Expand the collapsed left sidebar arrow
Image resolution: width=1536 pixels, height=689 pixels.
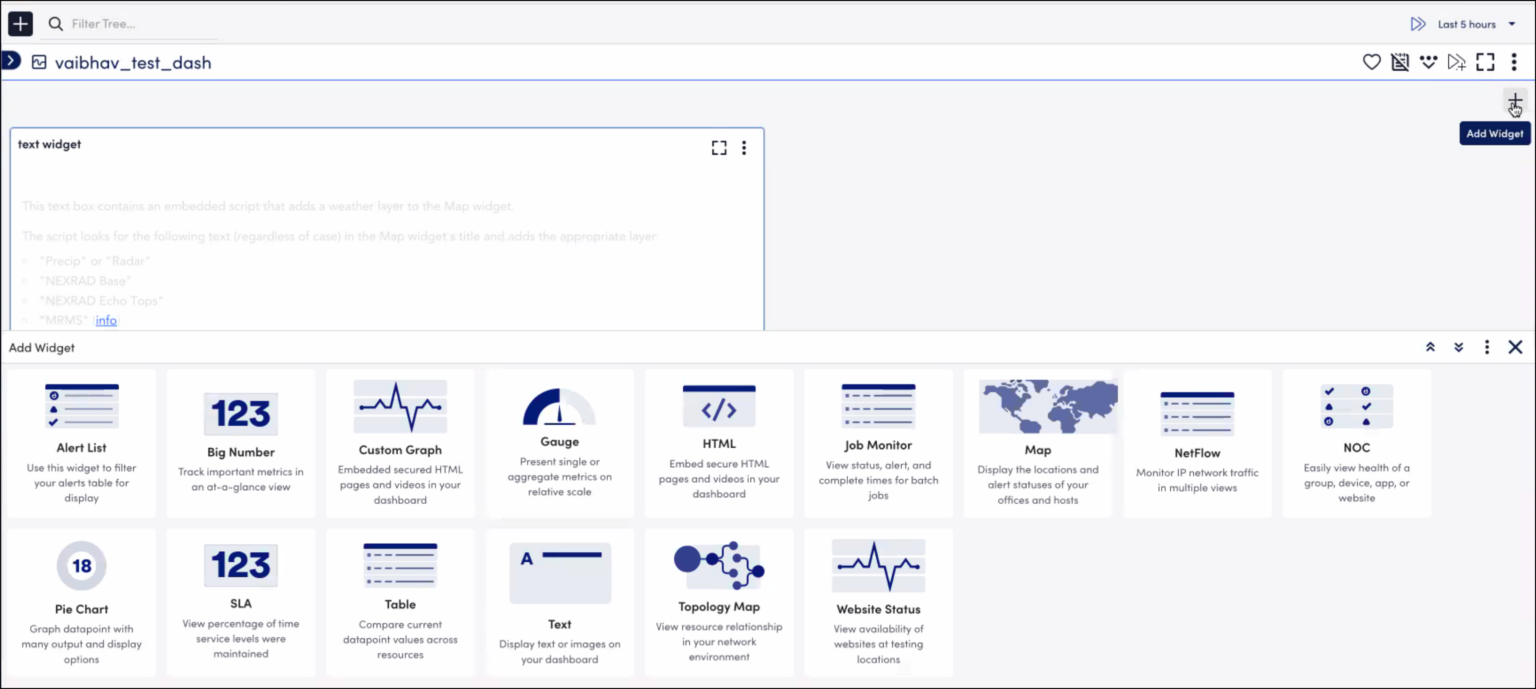10,60
